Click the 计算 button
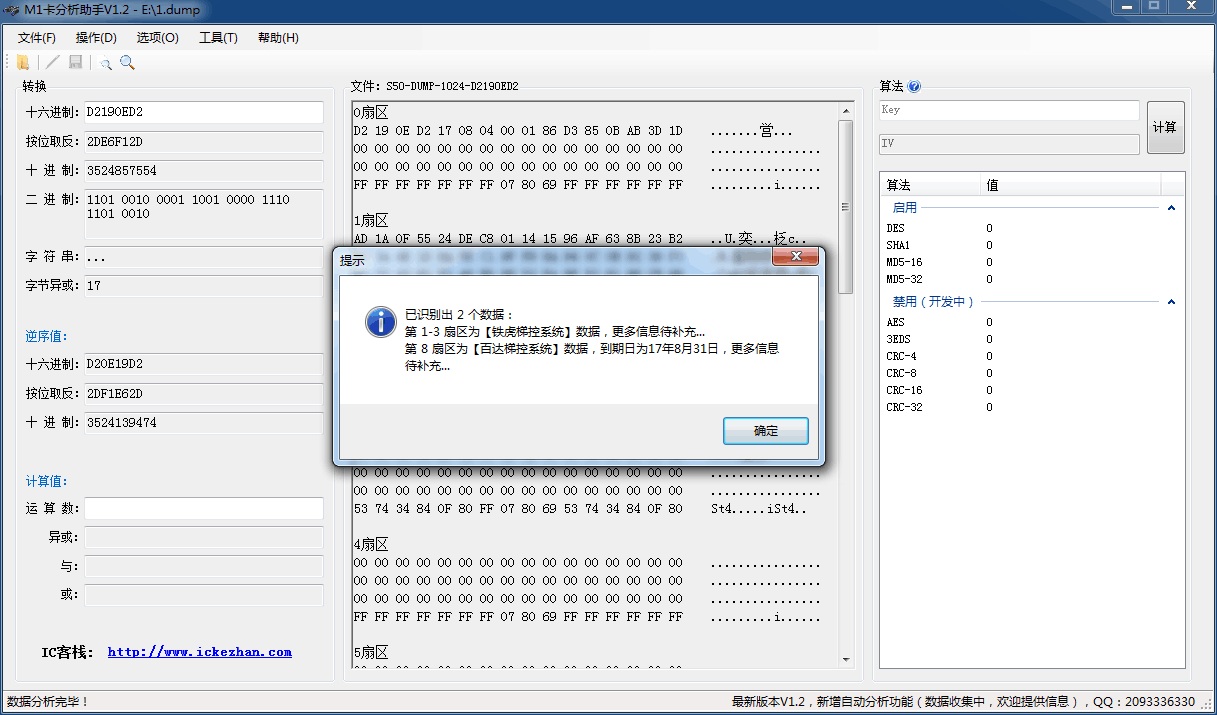 (1165, 127)
